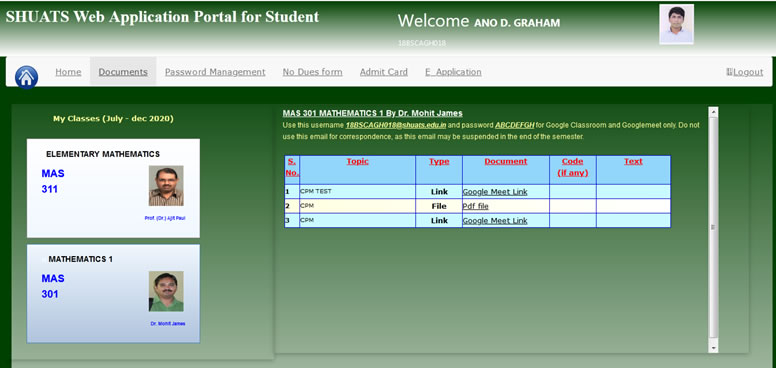Sort by the Topic column header
Image resolution: width=776 pixels, height=368 pixels.
point(357,161)
